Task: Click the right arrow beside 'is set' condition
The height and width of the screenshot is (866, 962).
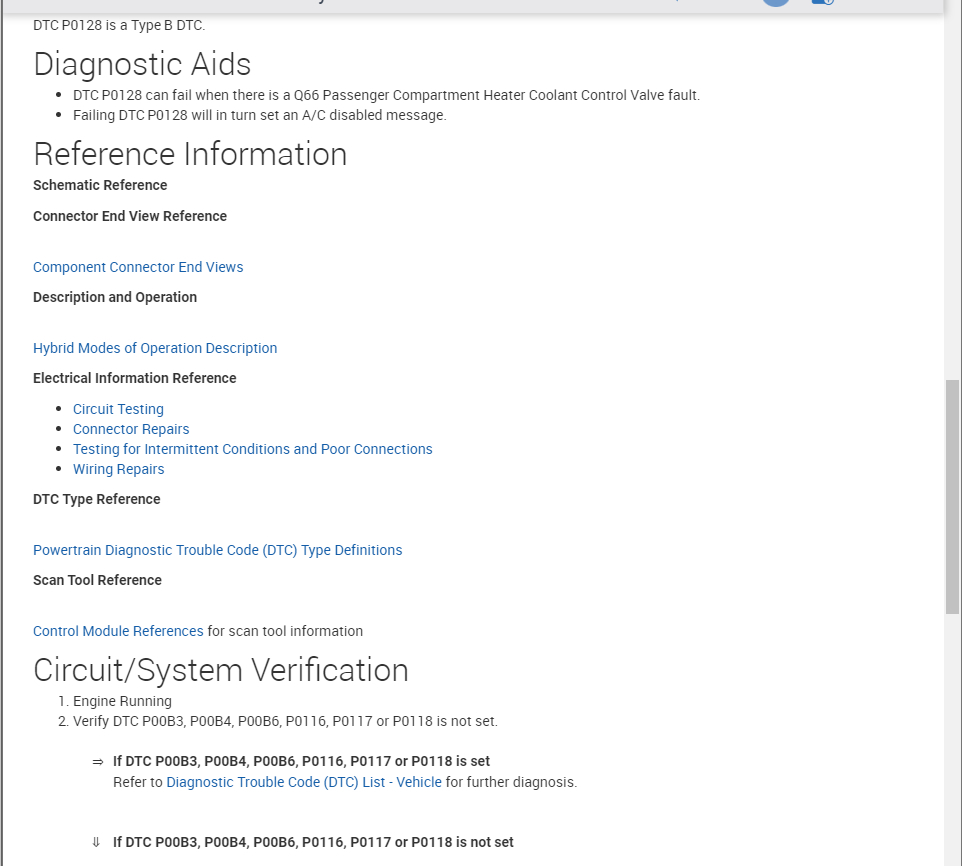Action: click(98, 762)
